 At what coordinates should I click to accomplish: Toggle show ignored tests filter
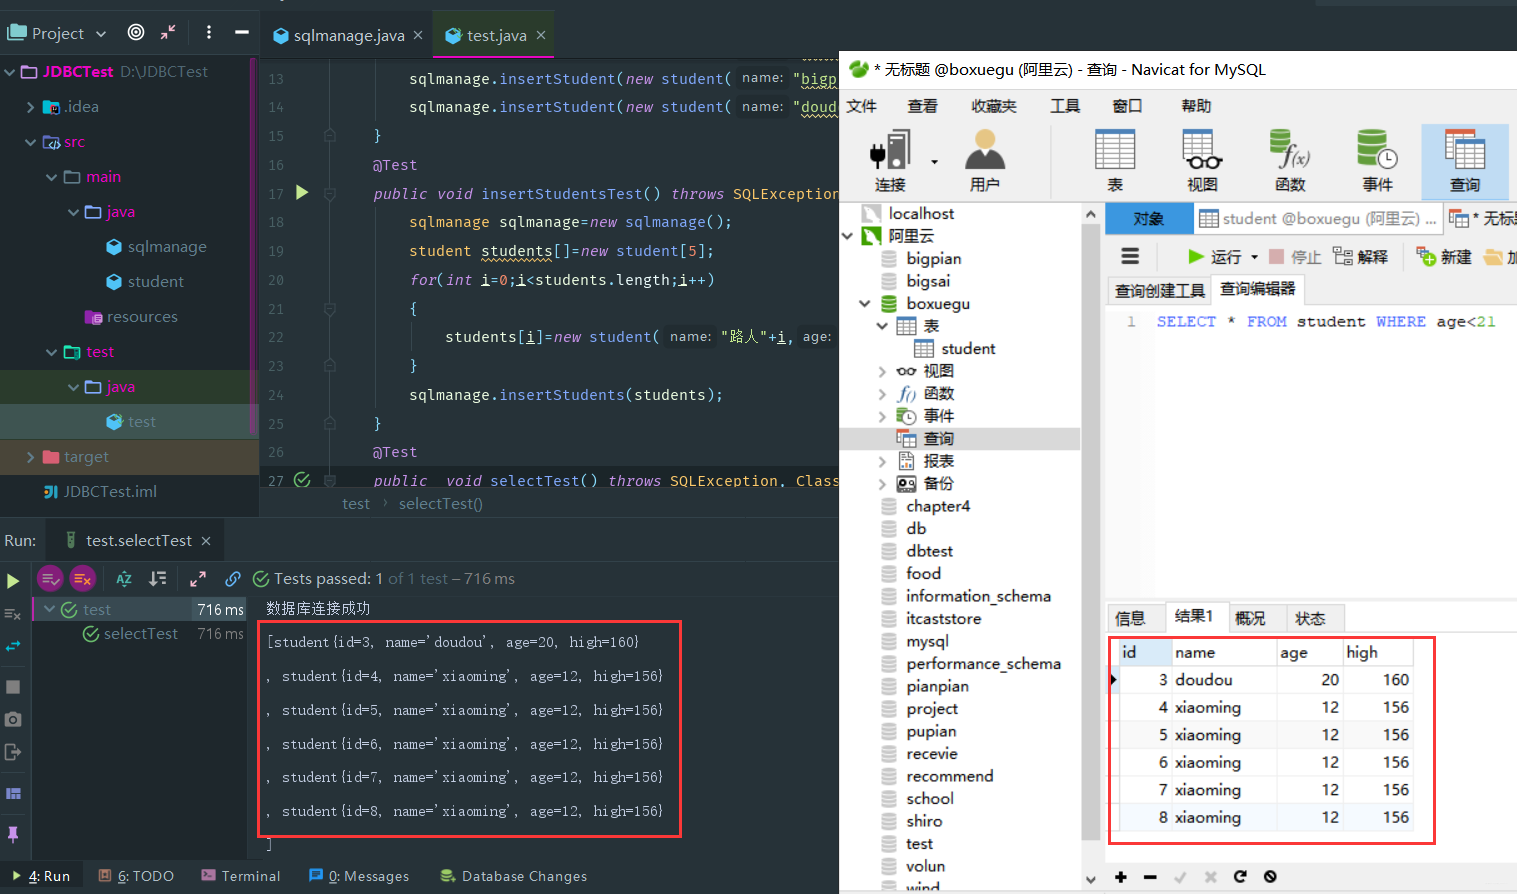click(82, 579)
